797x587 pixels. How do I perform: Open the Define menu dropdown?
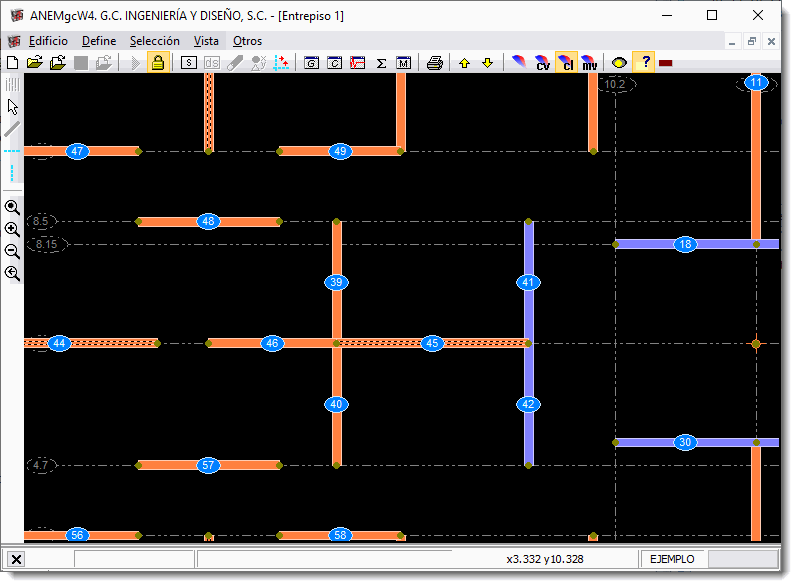[x=99, y=41]
